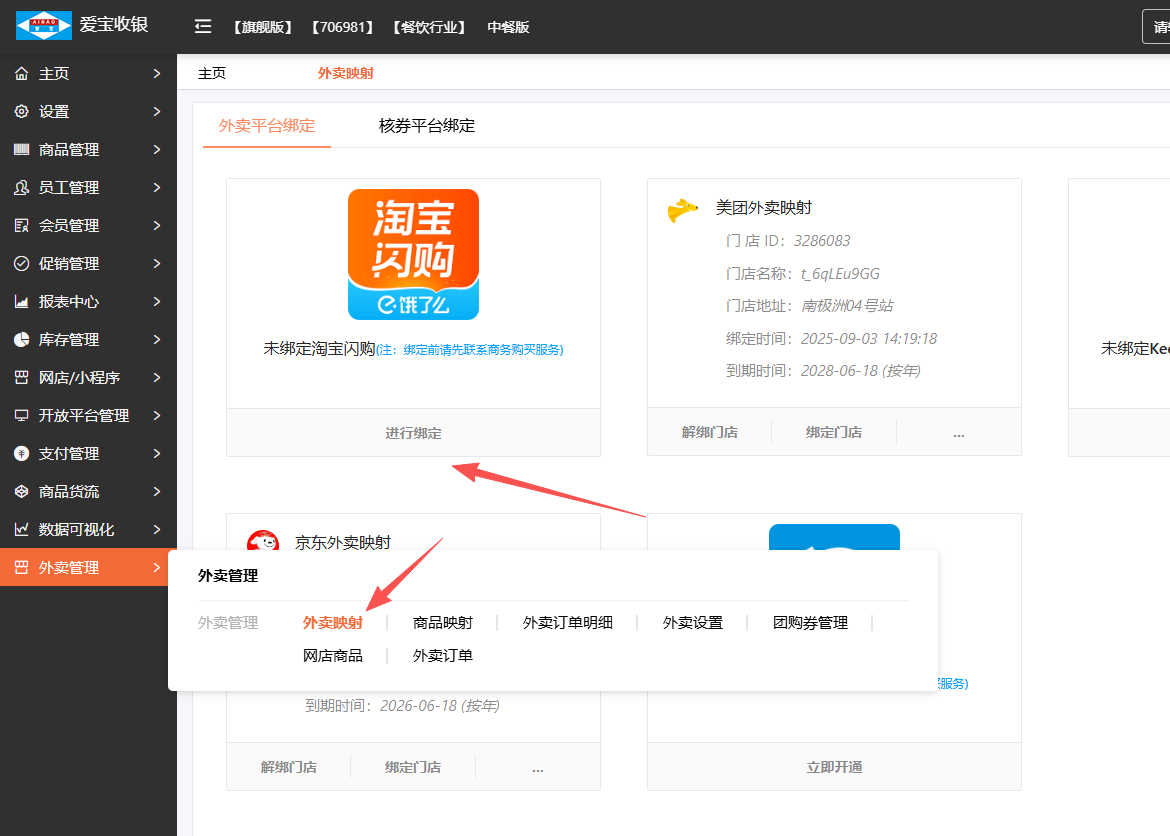Open the 美团 card's more options ellipsis
1170x836 pixels.
pos(958,432)
